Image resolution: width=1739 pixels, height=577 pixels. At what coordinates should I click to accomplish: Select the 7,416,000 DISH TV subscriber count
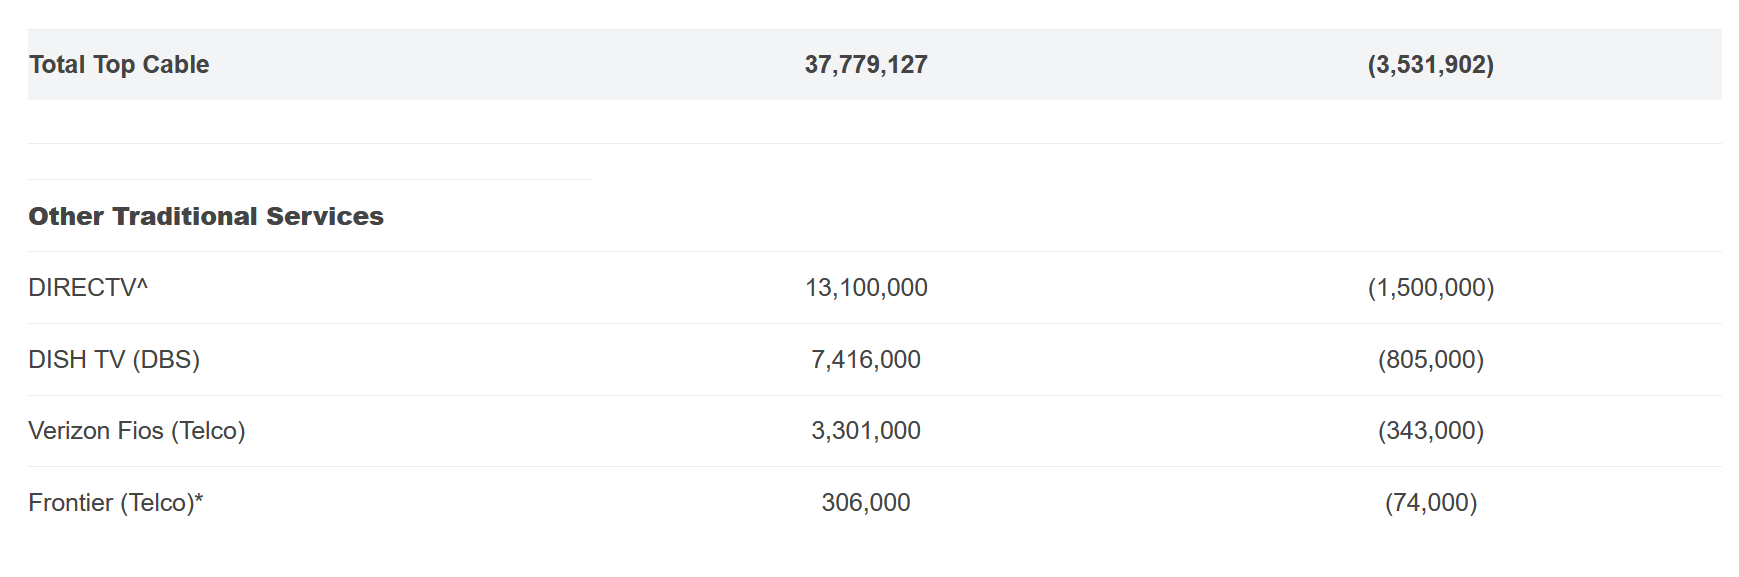pyautogui.click(x=866, y=360)
